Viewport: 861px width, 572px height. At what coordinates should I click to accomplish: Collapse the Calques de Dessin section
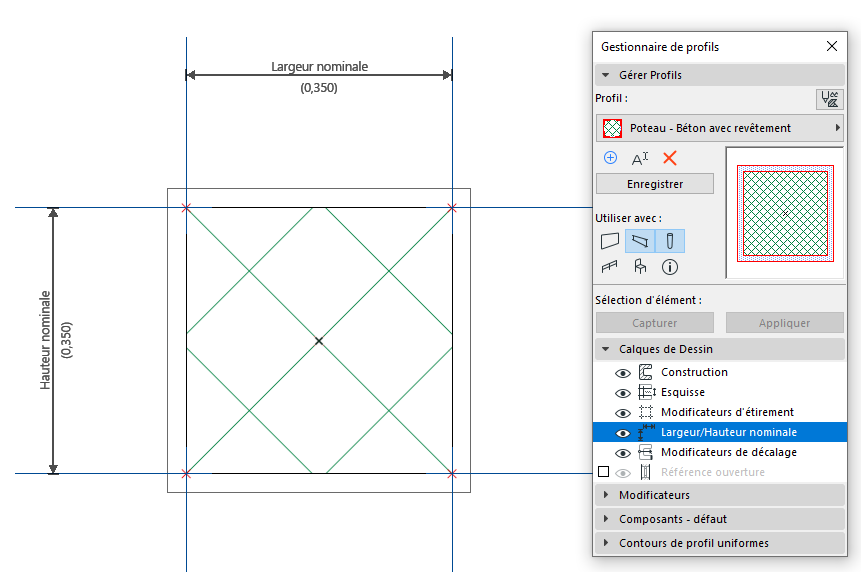tap(606, 349)
